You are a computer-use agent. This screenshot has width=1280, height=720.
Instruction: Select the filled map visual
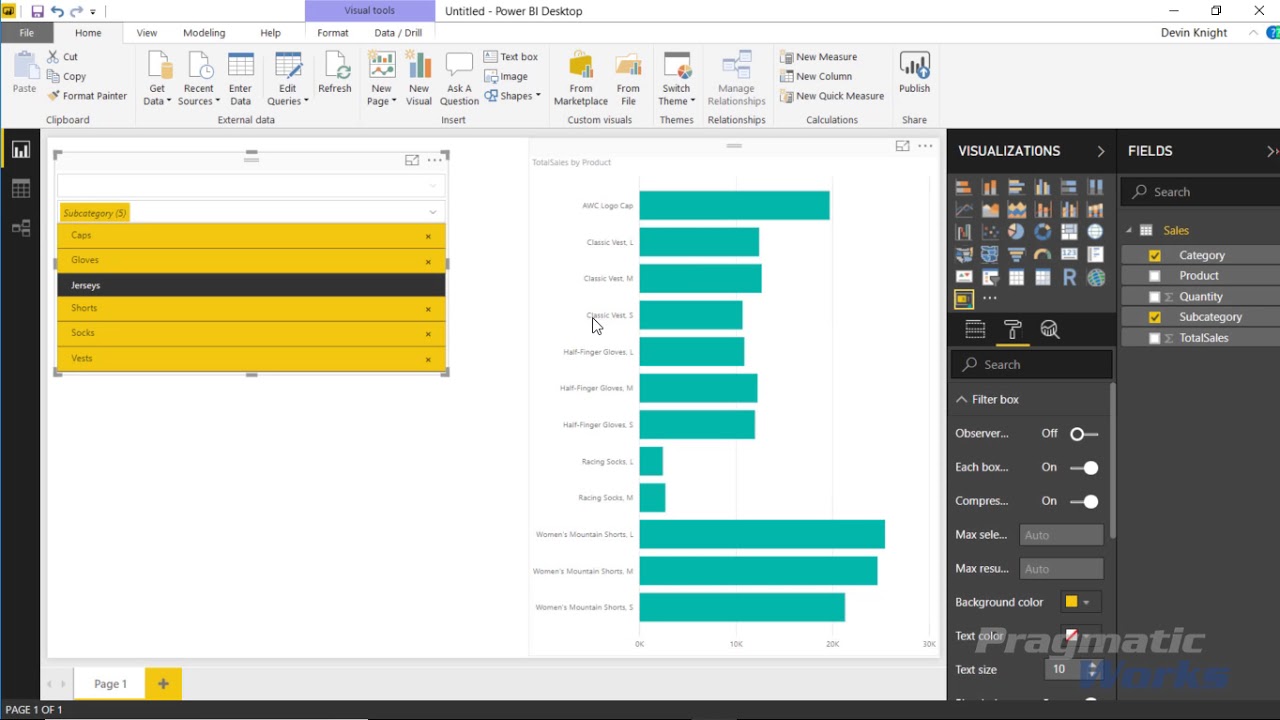[964, 255]
